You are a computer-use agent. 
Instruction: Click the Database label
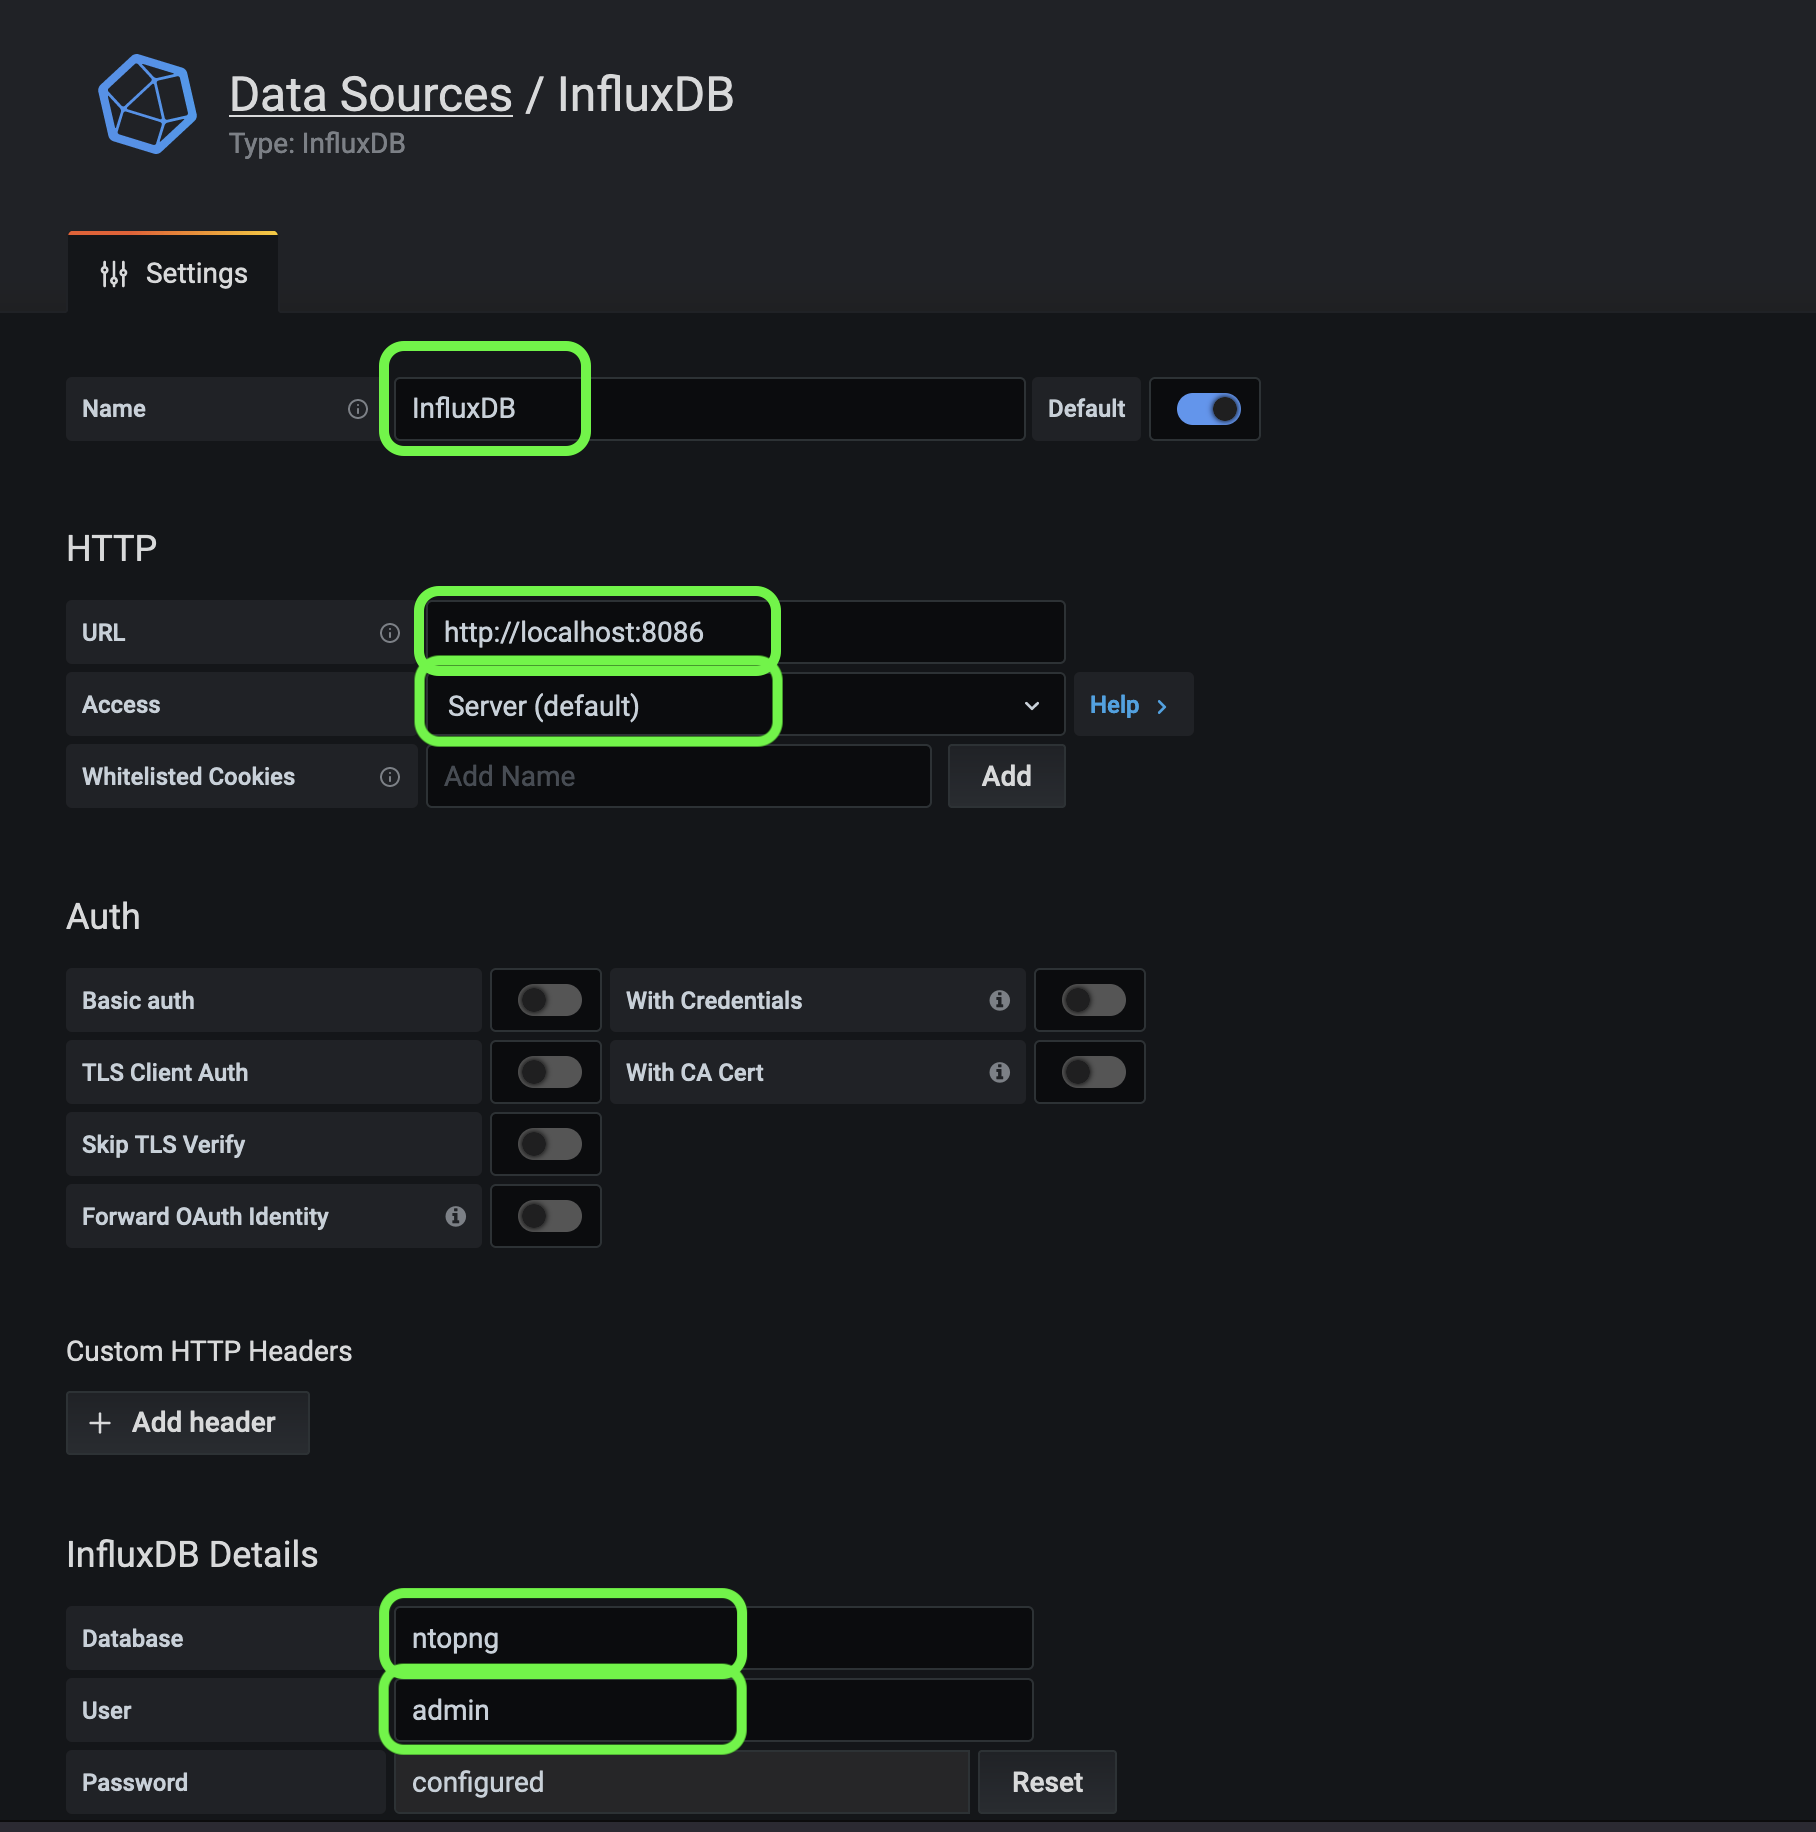click(132, 1638)
